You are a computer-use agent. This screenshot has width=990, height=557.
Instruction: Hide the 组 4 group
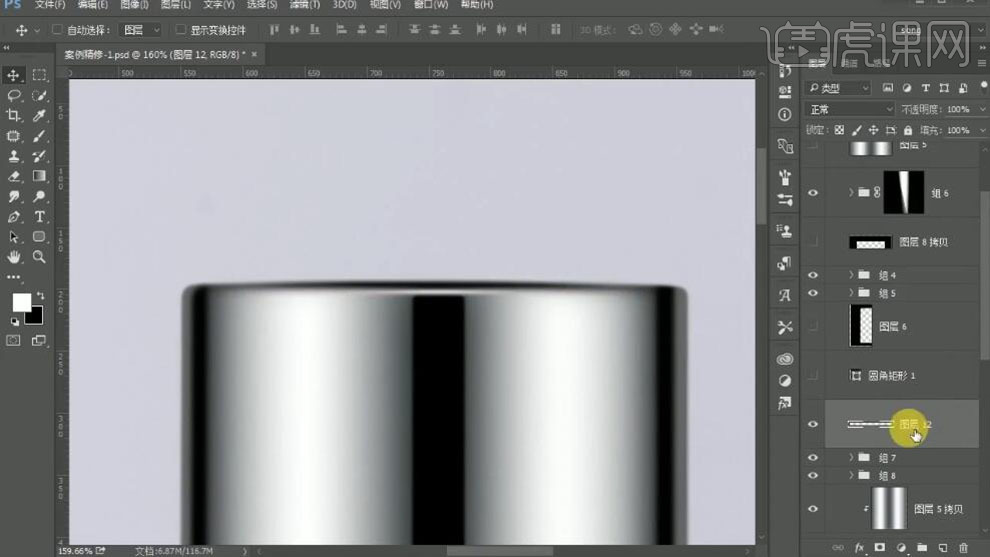coord(813,275)
